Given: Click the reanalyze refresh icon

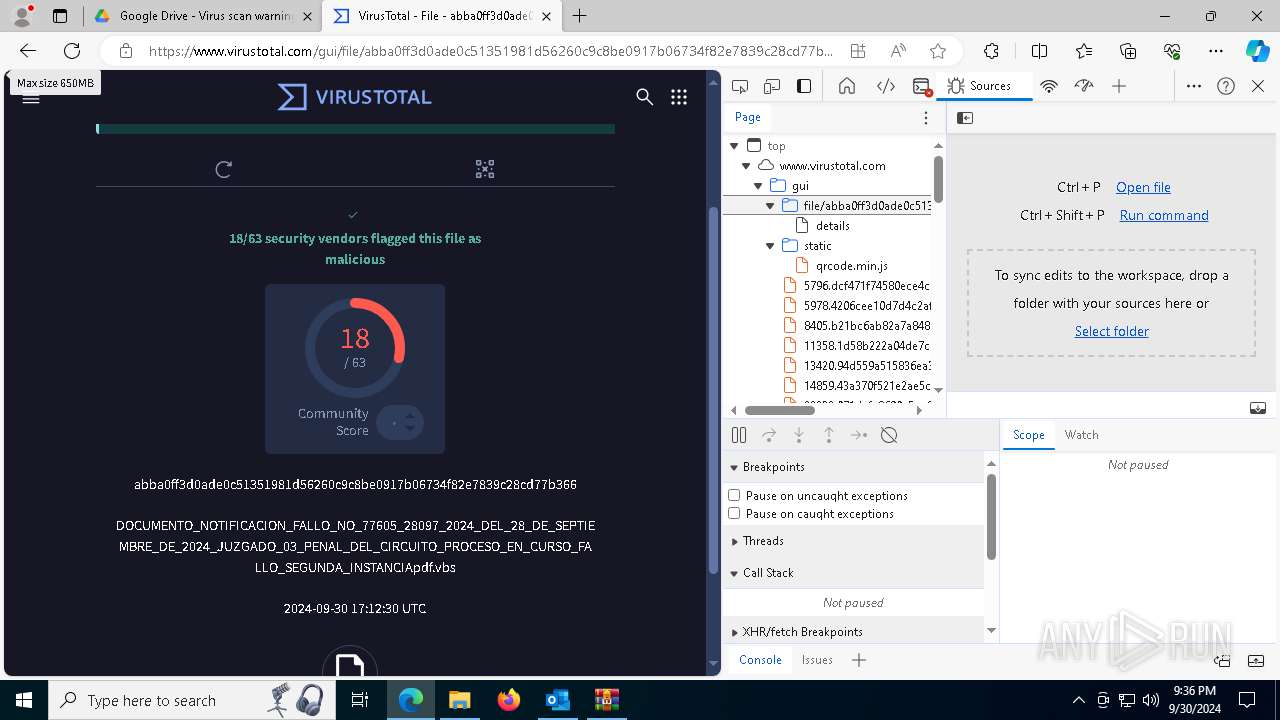Looking at the screenshot, I should [x=224, y=169].
